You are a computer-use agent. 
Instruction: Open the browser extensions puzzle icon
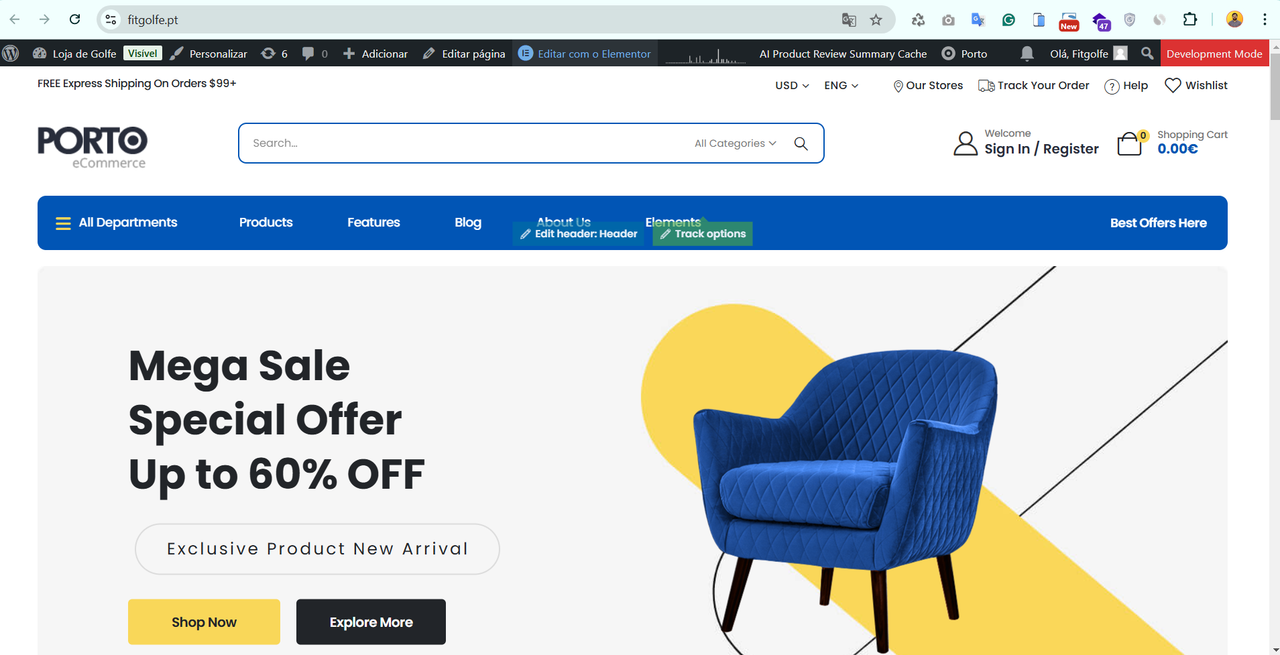pos(1190,19)
